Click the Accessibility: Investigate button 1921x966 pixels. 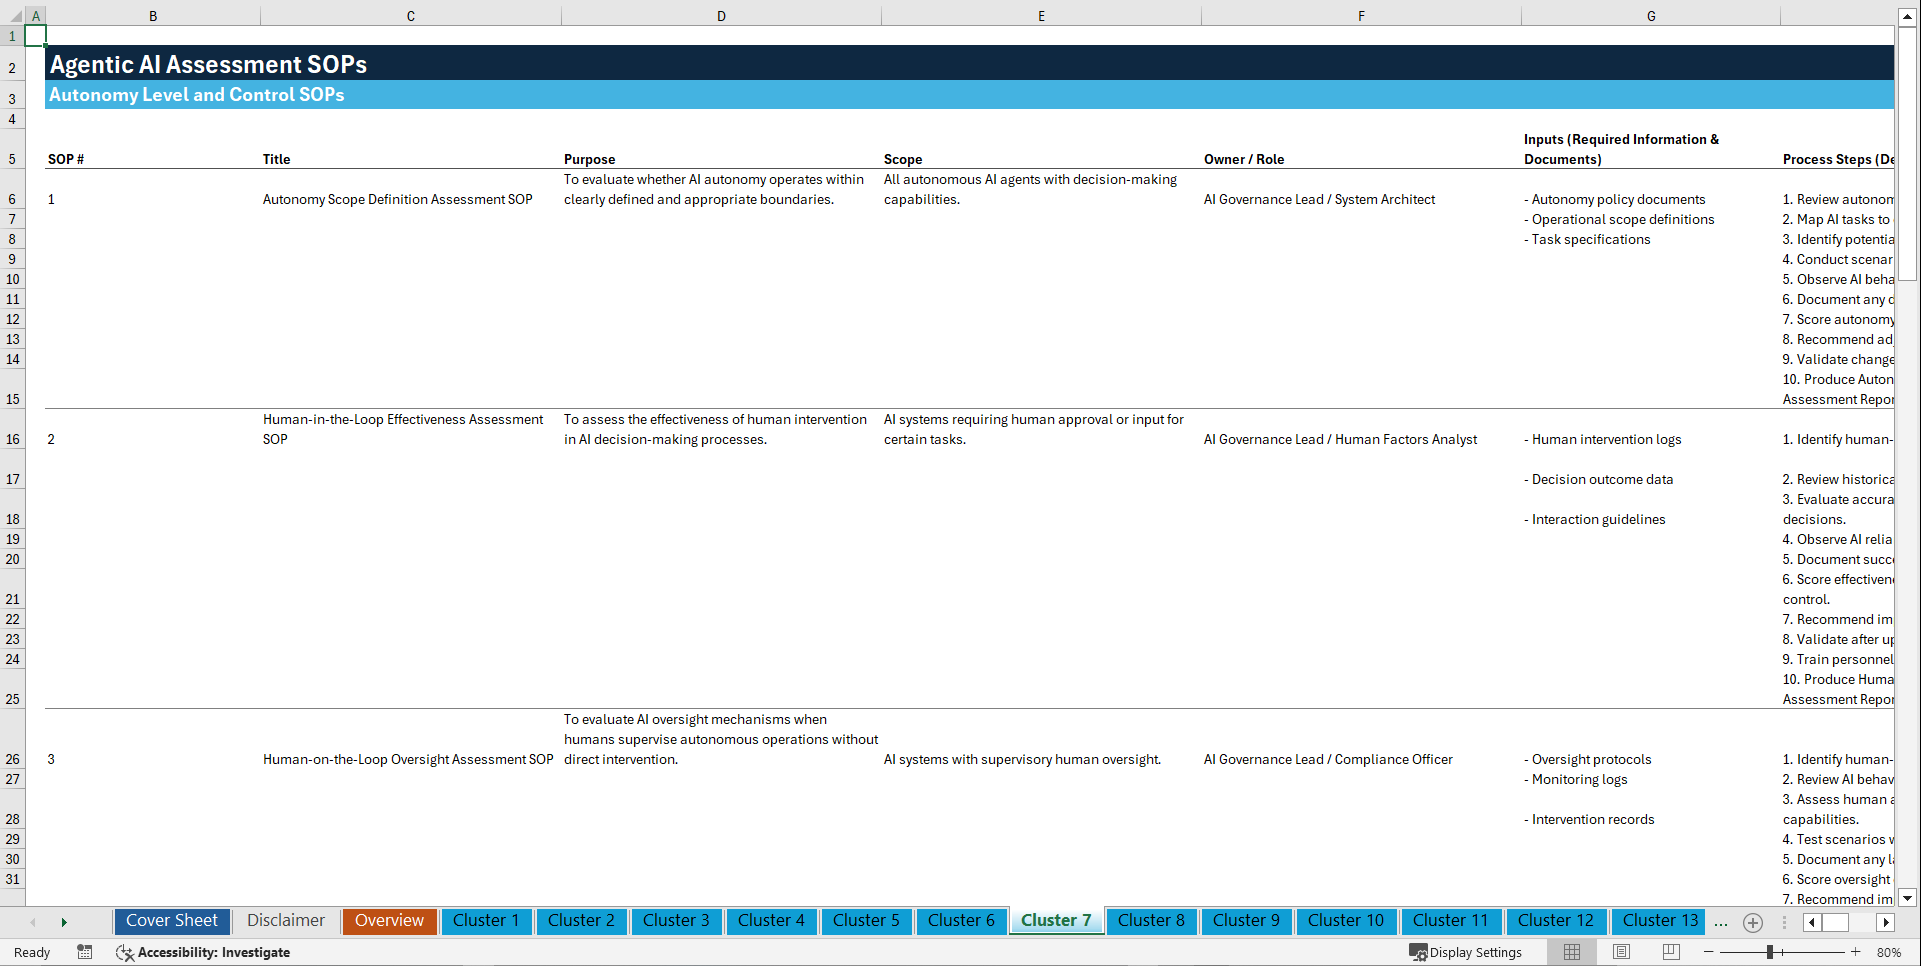tap(204, 952)
